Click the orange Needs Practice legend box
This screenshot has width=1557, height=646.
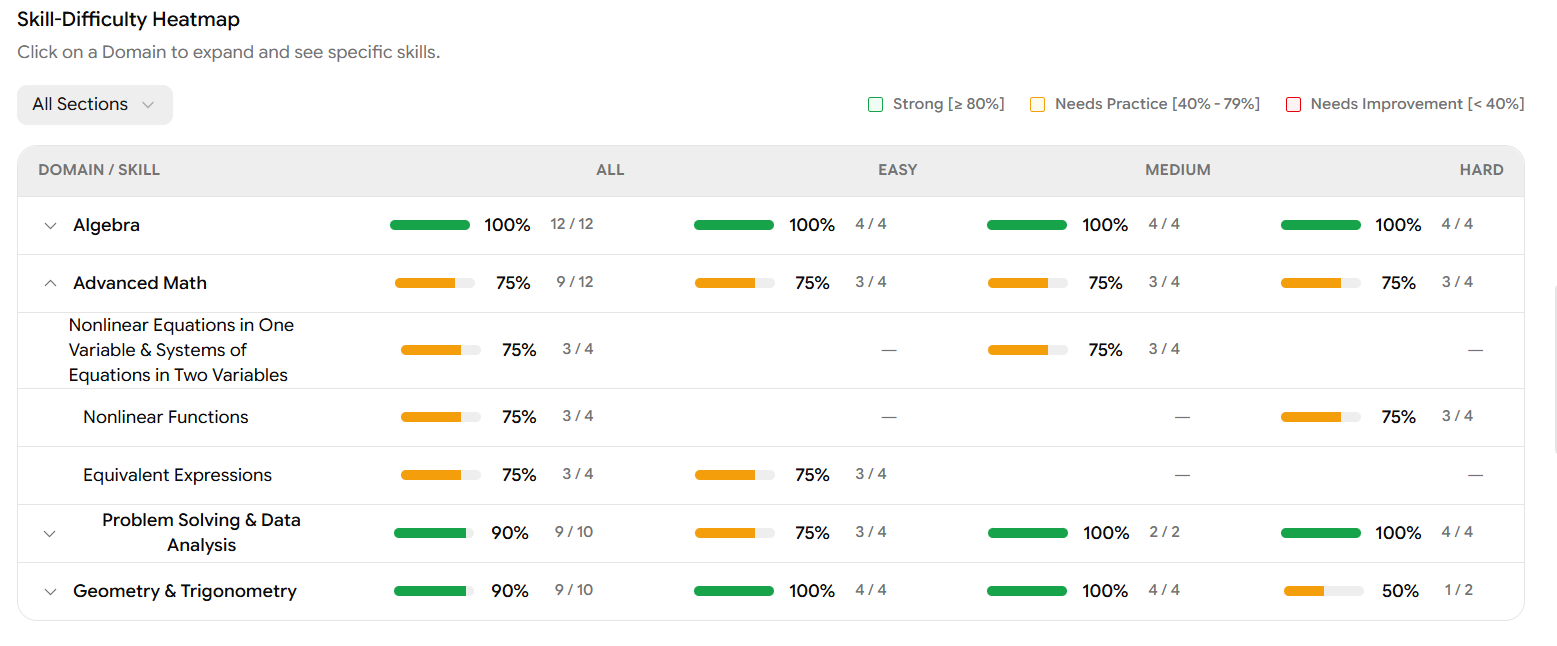pyautogui.click(x=1038, y=105)
